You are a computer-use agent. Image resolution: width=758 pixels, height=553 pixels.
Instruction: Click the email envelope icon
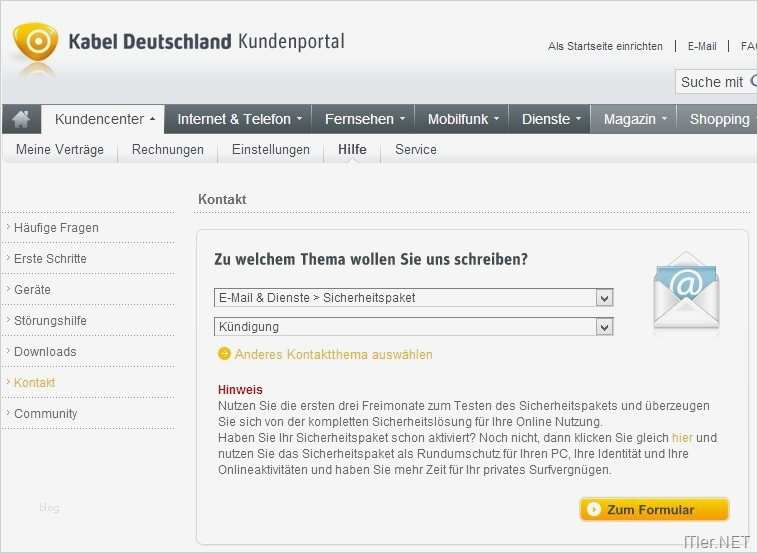(x=686, y=291)
